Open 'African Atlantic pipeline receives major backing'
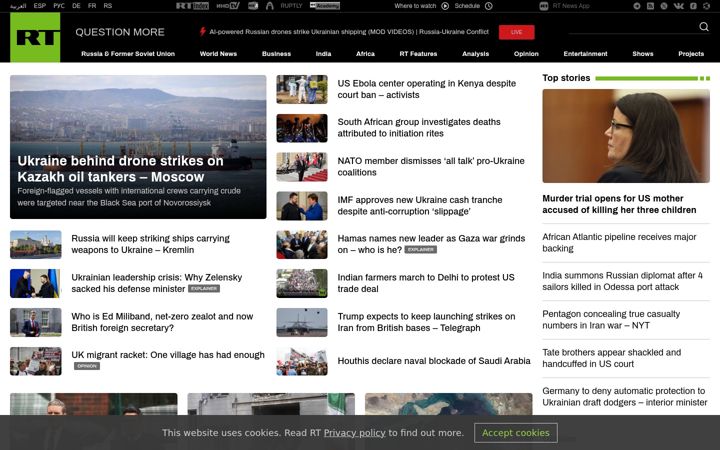 619,242
